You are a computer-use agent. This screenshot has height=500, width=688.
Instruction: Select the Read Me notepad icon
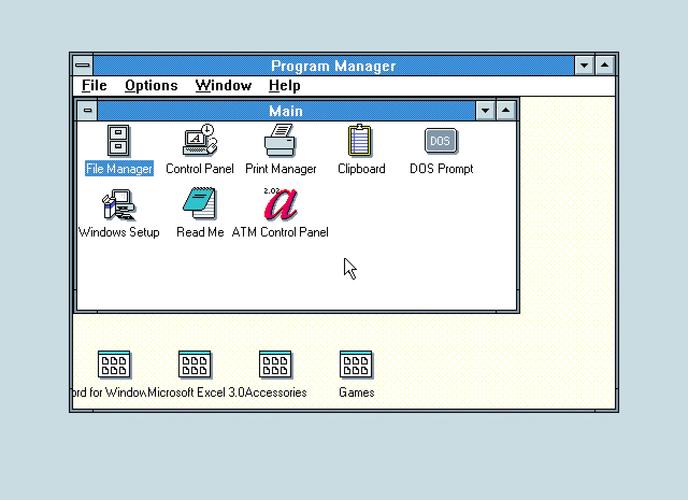coord(200,203)
